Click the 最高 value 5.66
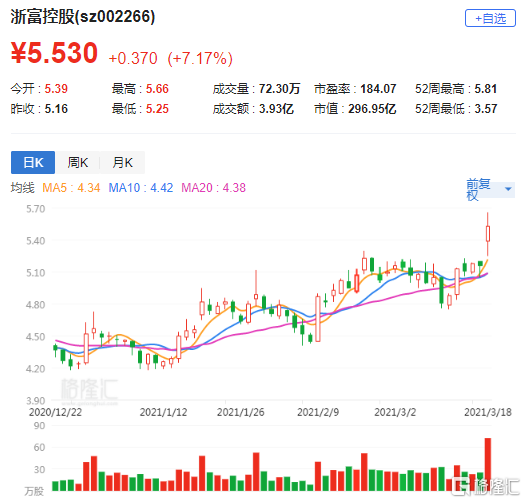Image resolution: width=526 pixels, height=503 pixels. [x=157, y=89]
